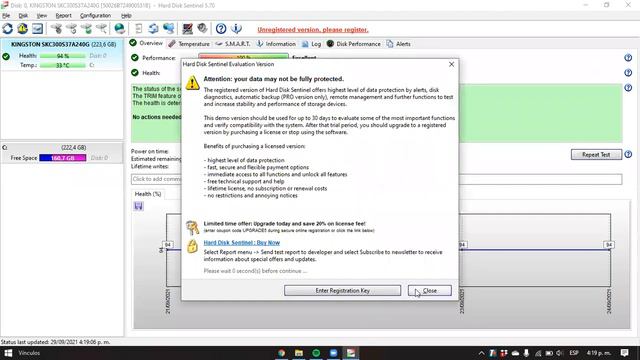Switch to the S.M.A.R.T. tab
640x360 pixels.
tap(233, 44)
